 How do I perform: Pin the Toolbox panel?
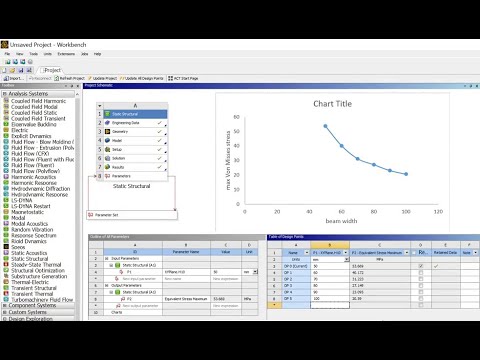click(x=71, y=86)
